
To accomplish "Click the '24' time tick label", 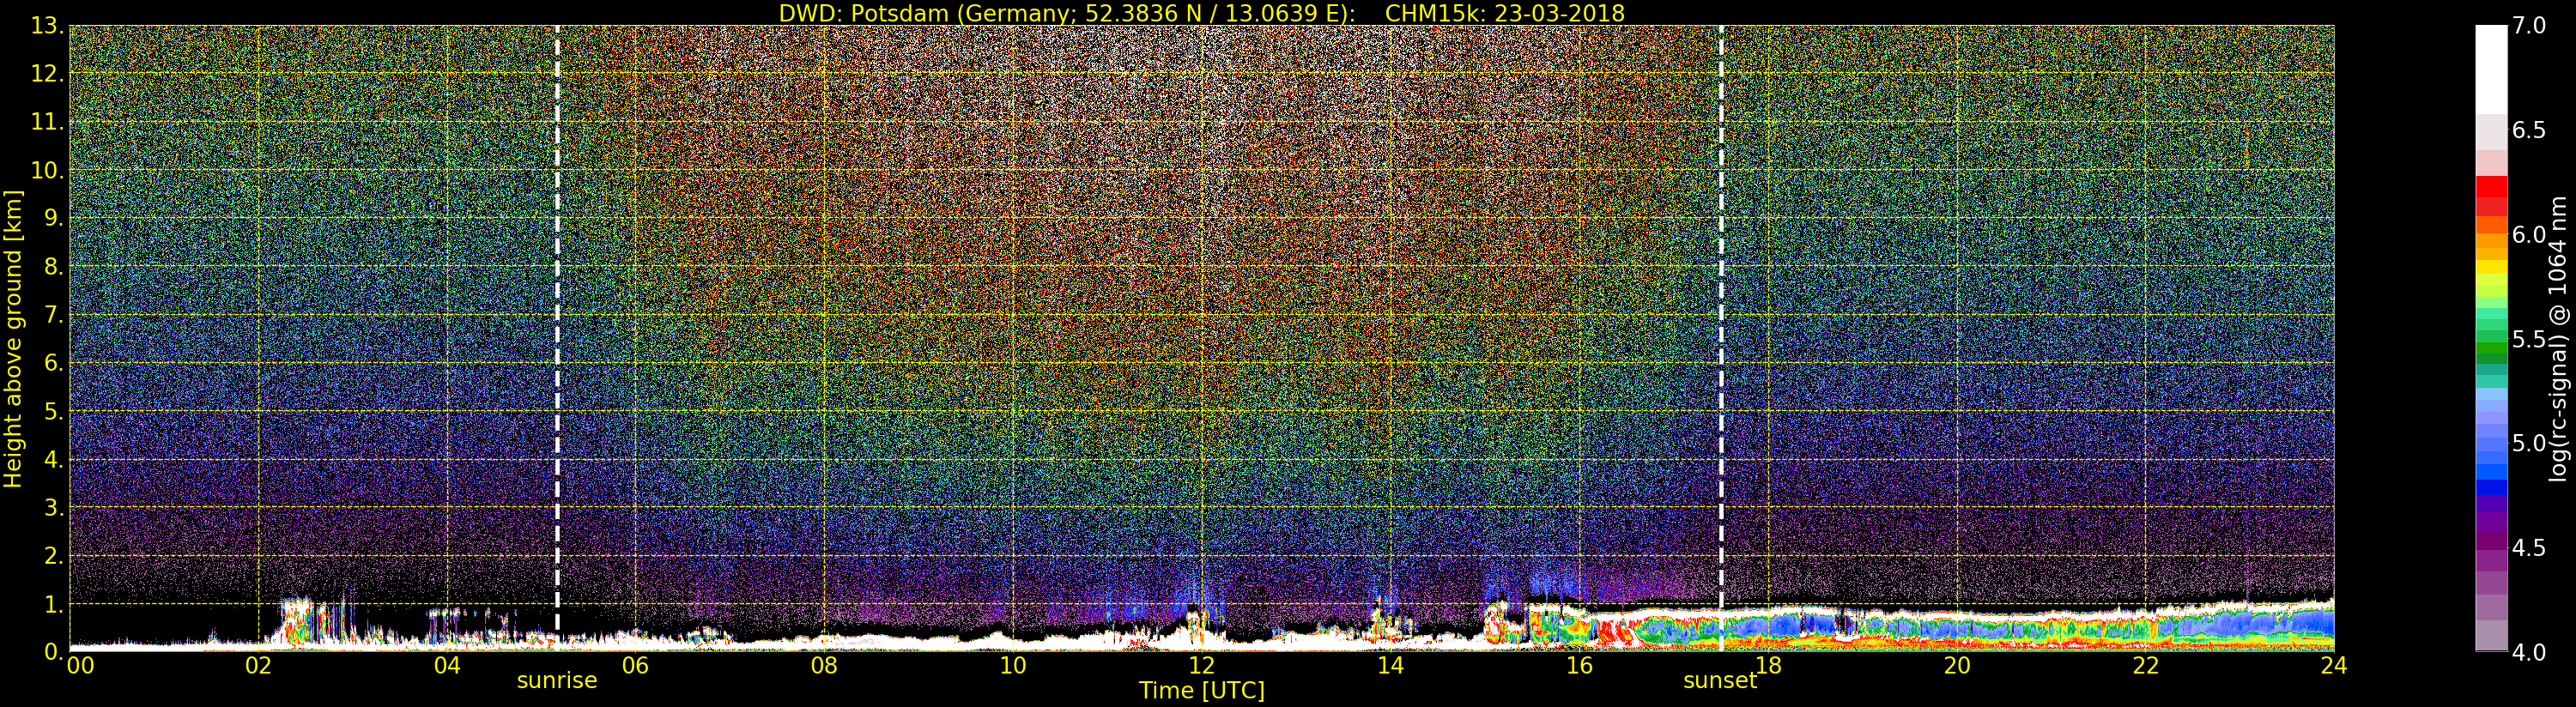I will coord(2333,665).
